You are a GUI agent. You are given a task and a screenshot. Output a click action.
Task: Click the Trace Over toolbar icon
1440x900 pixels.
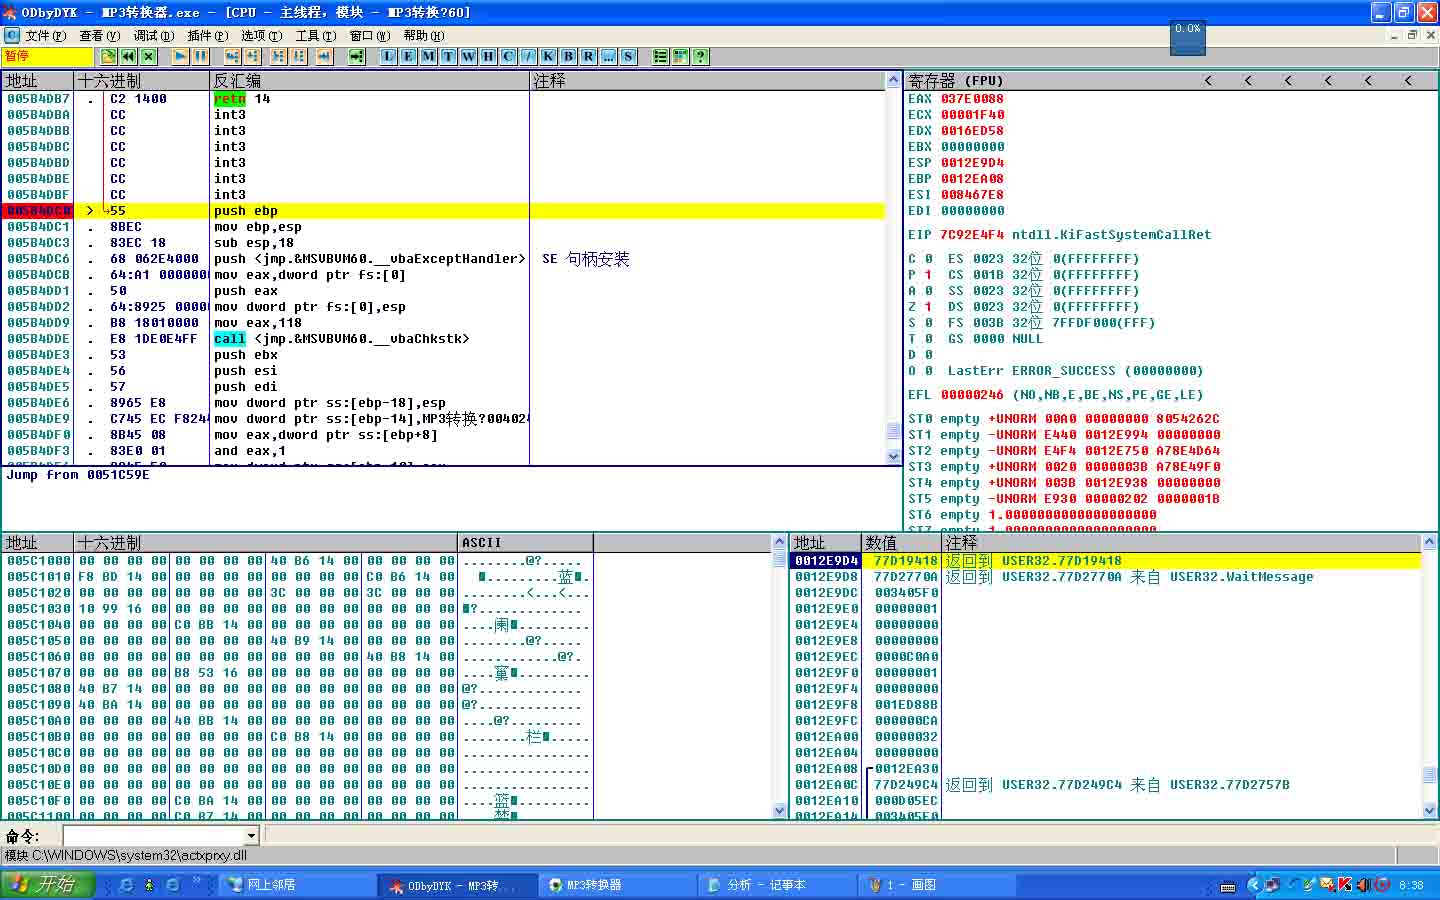(x=298, y=57)
